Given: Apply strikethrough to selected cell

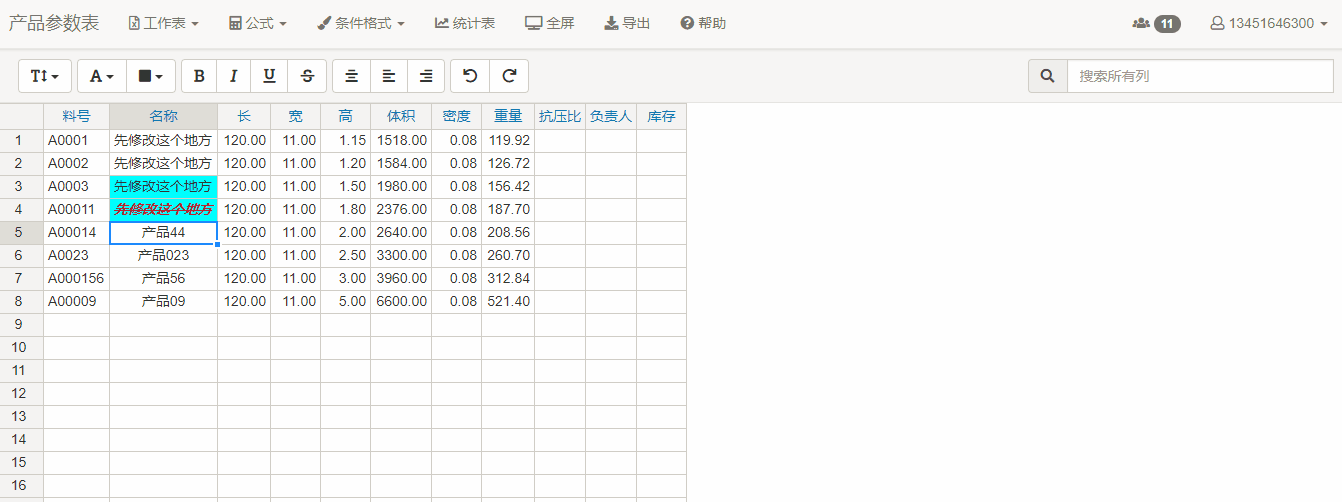Looking at the screenshot, I should 307,76.
